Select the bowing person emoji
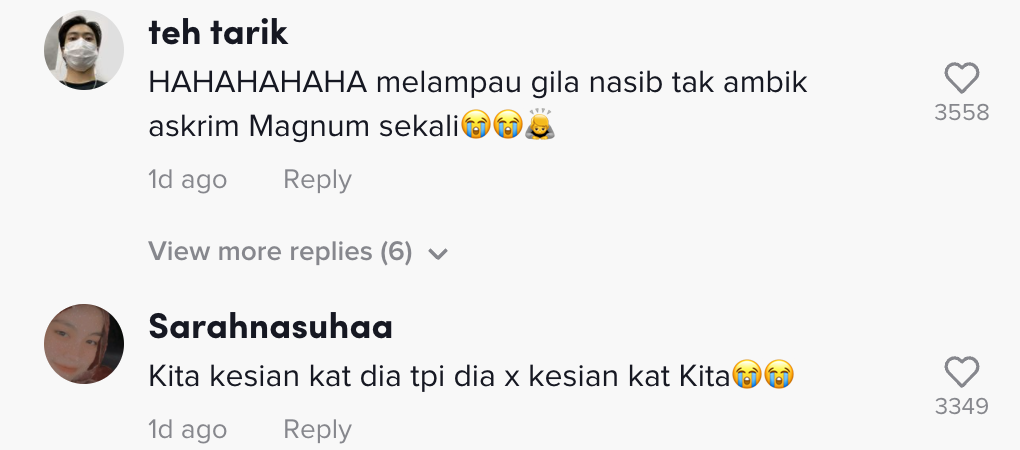1020x450 pixels. click(x=540, y=125)
